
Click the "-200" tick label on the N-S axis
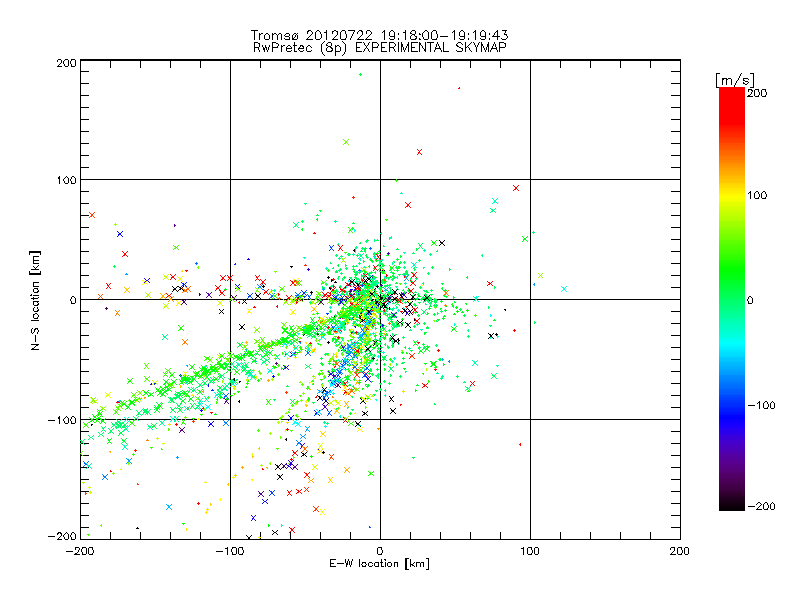pyautogui.click(x=62, y=536)
